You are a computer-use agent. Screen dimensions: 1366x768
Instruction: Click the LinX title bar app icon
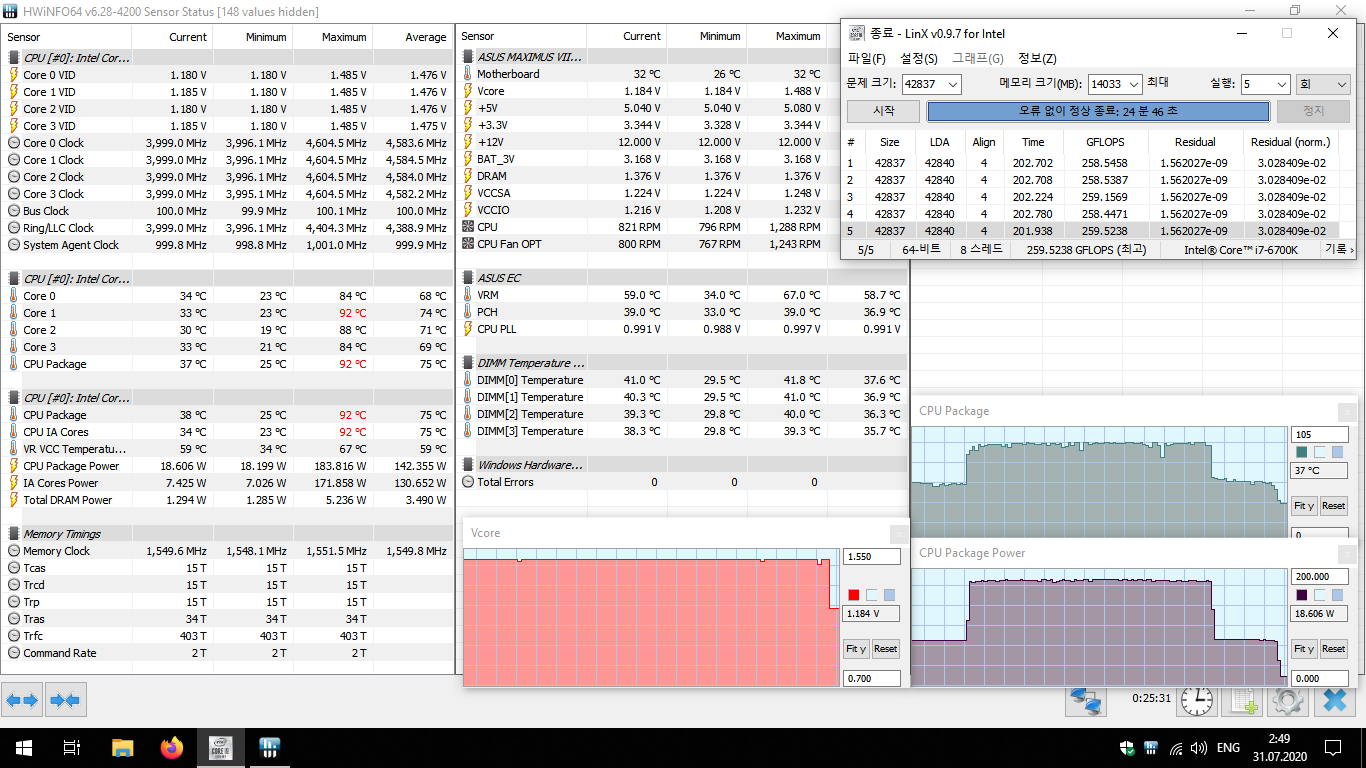[857, 33]
